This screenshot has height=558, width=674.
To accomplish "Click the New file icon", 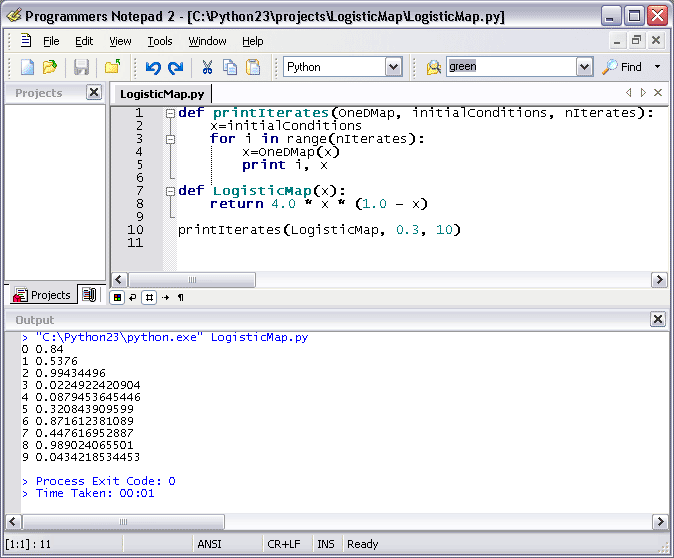I will 28,67.
